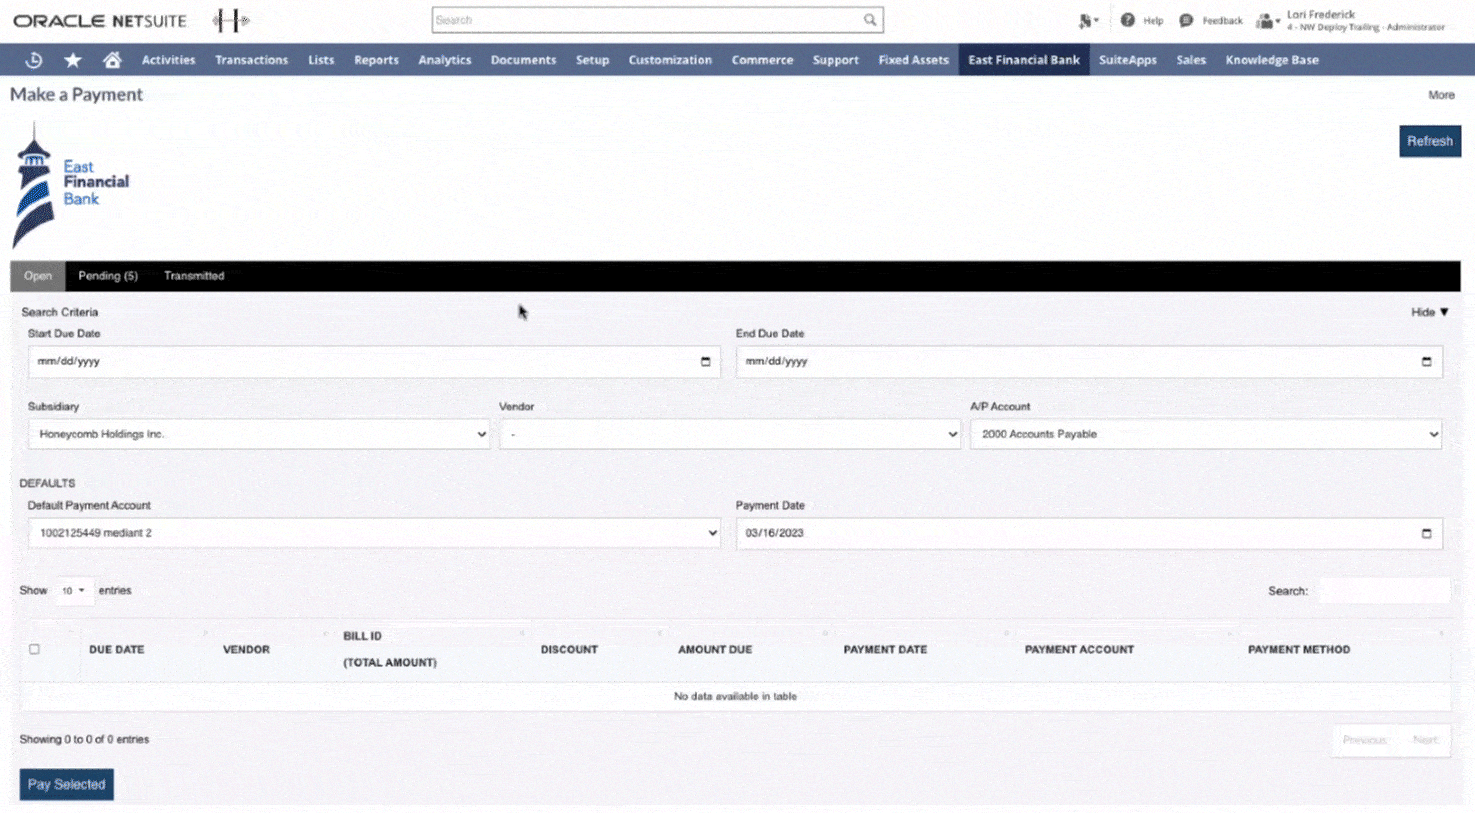Open the SuiteApps menu
This screenshot has height=813, width=1475.
(1128, 60)
